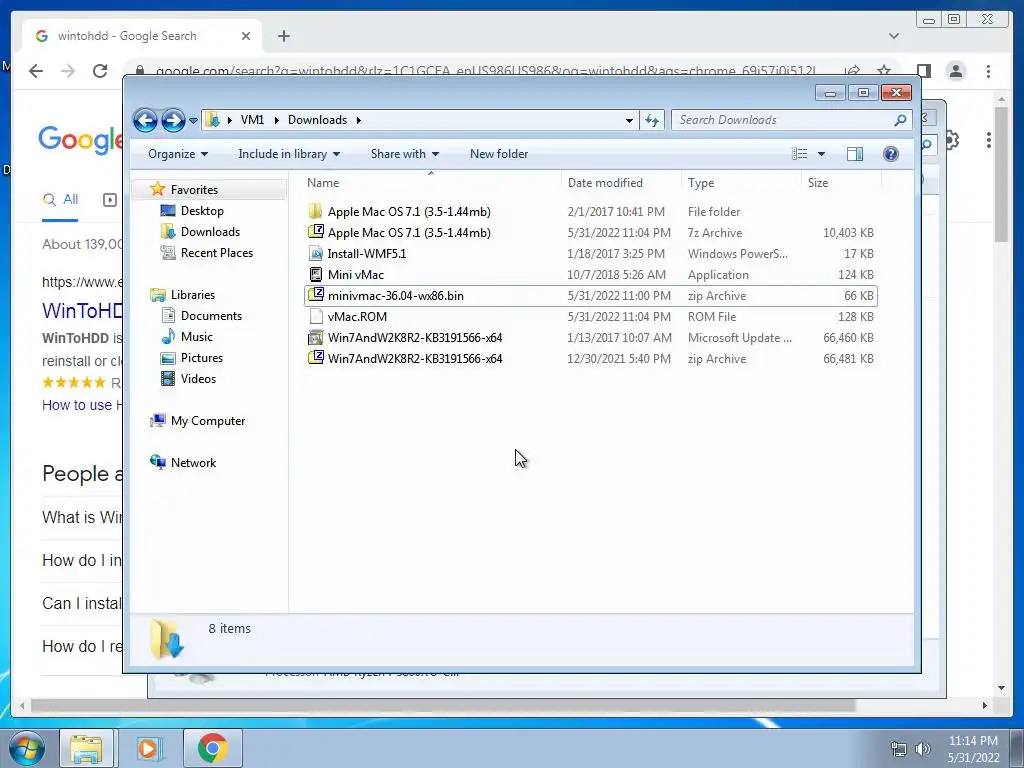This screenshot has width=1024, height=768.
Task: Select Downloads in the address breadcrumb
Action: click(317, 120)
